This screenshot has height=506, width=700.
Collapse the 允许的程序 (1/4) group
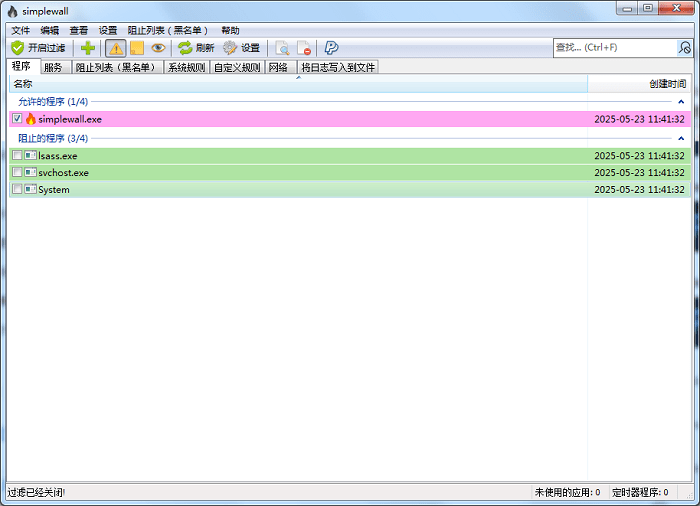681,102
